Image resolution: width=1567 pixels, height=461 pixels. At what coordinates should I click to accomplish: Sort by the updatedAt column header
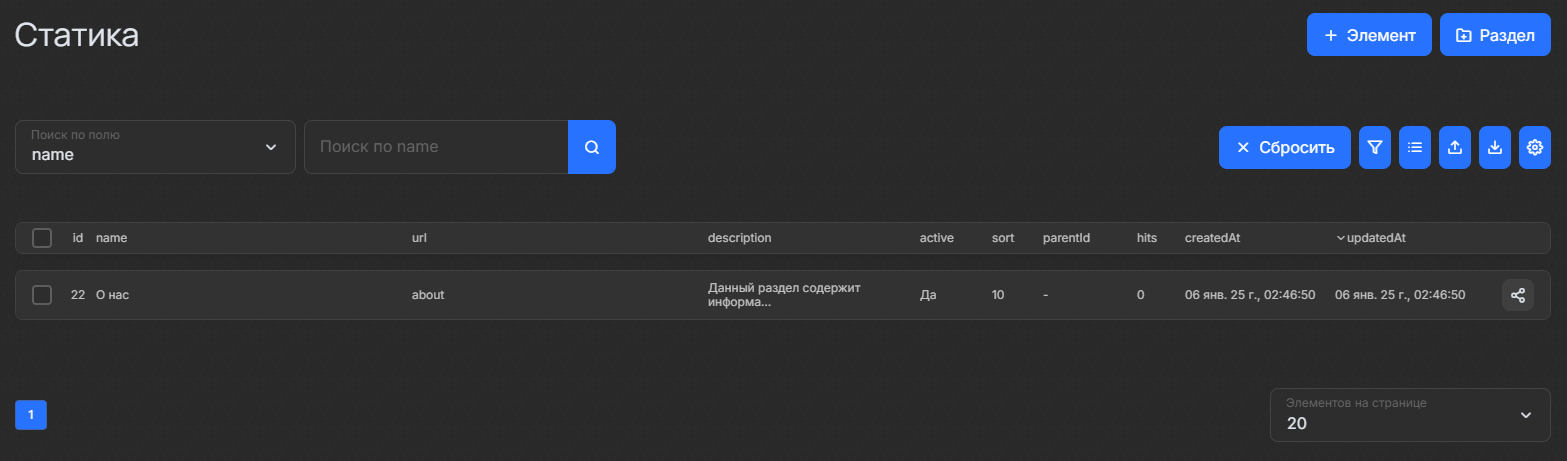[x=1377, y=238]
